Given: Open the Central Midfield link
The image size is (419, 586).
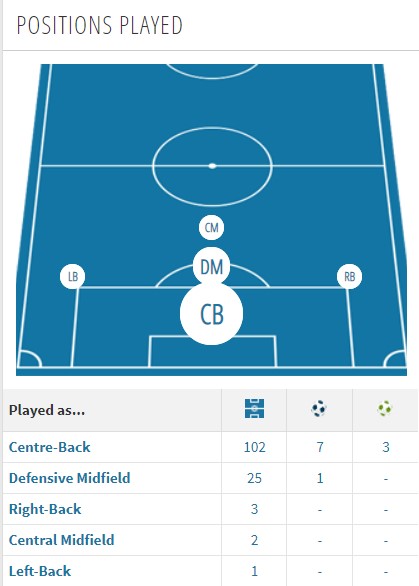Looking at the screenshot, I should (x=61, y=540).
